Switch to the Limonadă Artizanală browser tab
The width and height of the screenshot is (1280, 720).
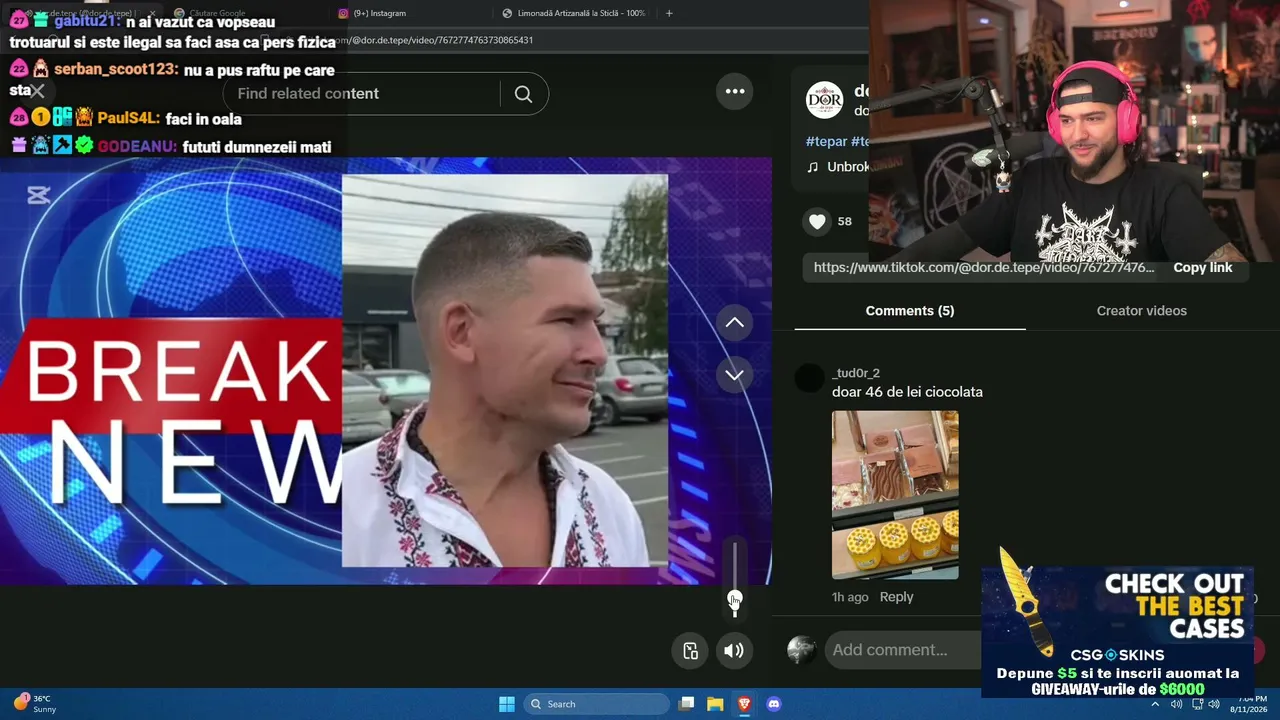tap(573, 13)
